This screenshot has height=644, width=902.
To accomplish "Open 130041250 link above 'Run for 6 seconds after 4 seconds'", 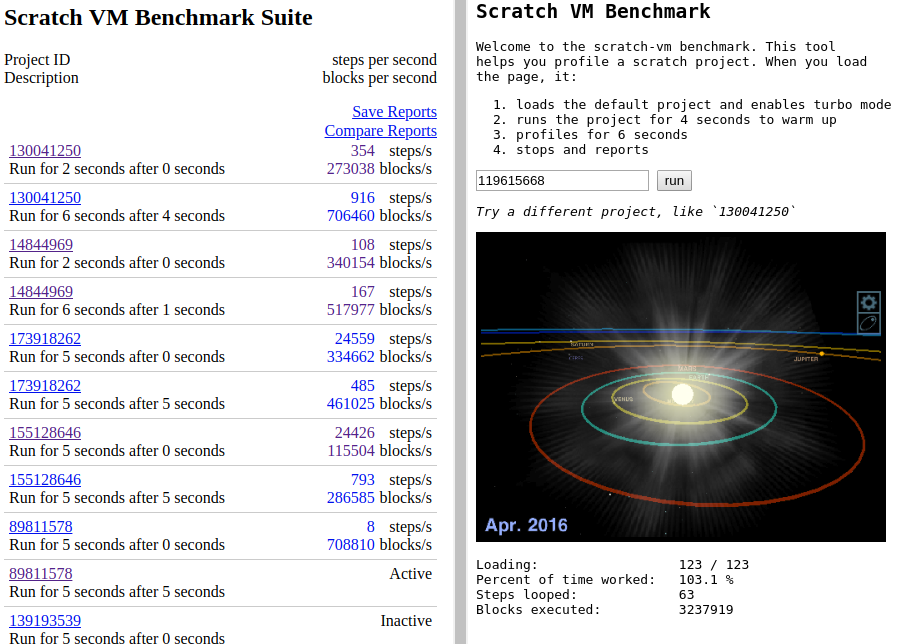I will [45, 198].
